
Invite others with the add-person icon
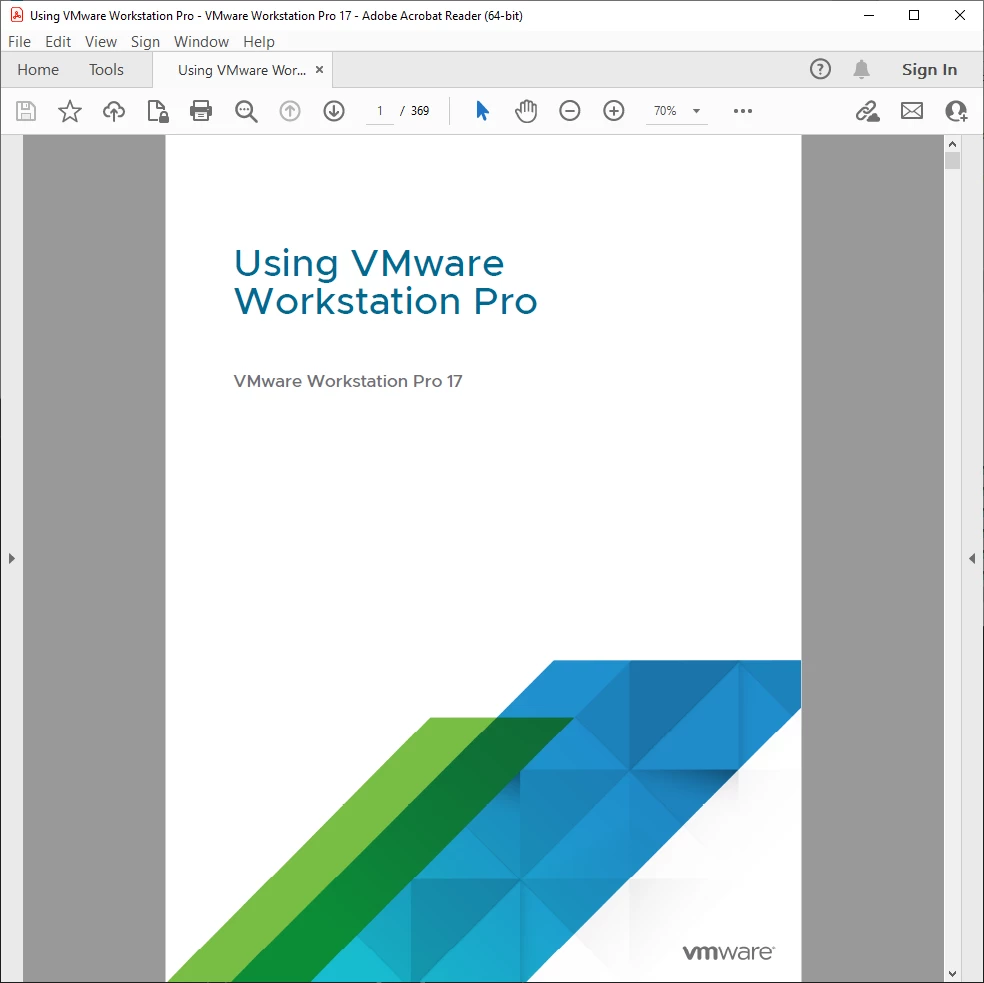(956, 111)
